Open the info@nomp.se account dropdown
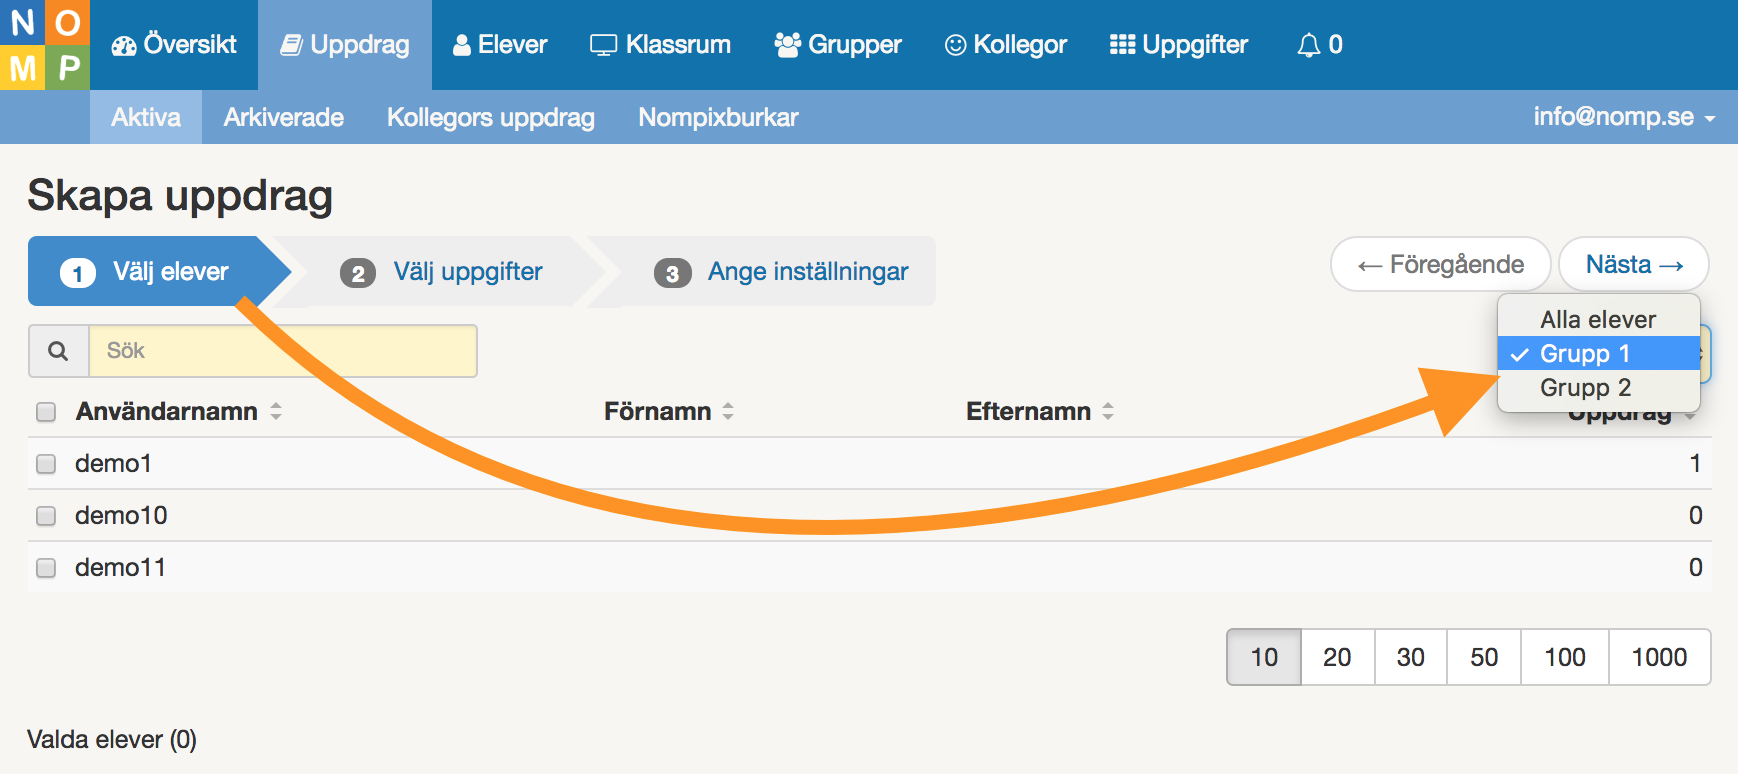 [x=1623, y=117]
